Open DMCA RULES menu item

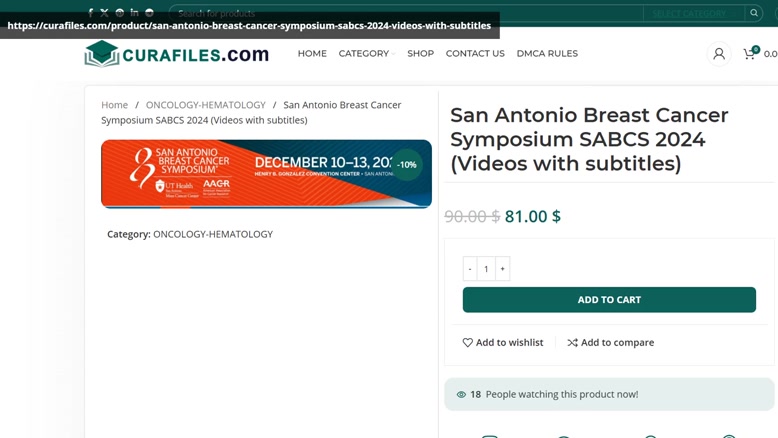coord(547,54)
